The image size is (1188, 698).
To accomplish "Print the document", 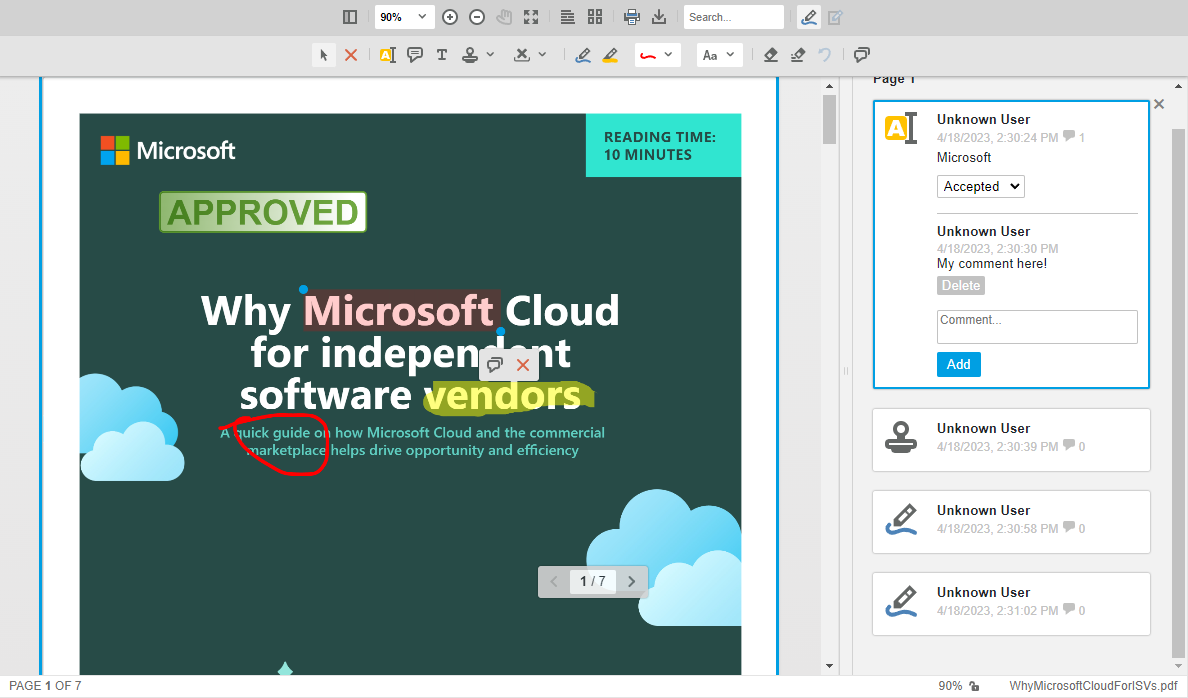I will pyautogui.click(x=631, y=17).
